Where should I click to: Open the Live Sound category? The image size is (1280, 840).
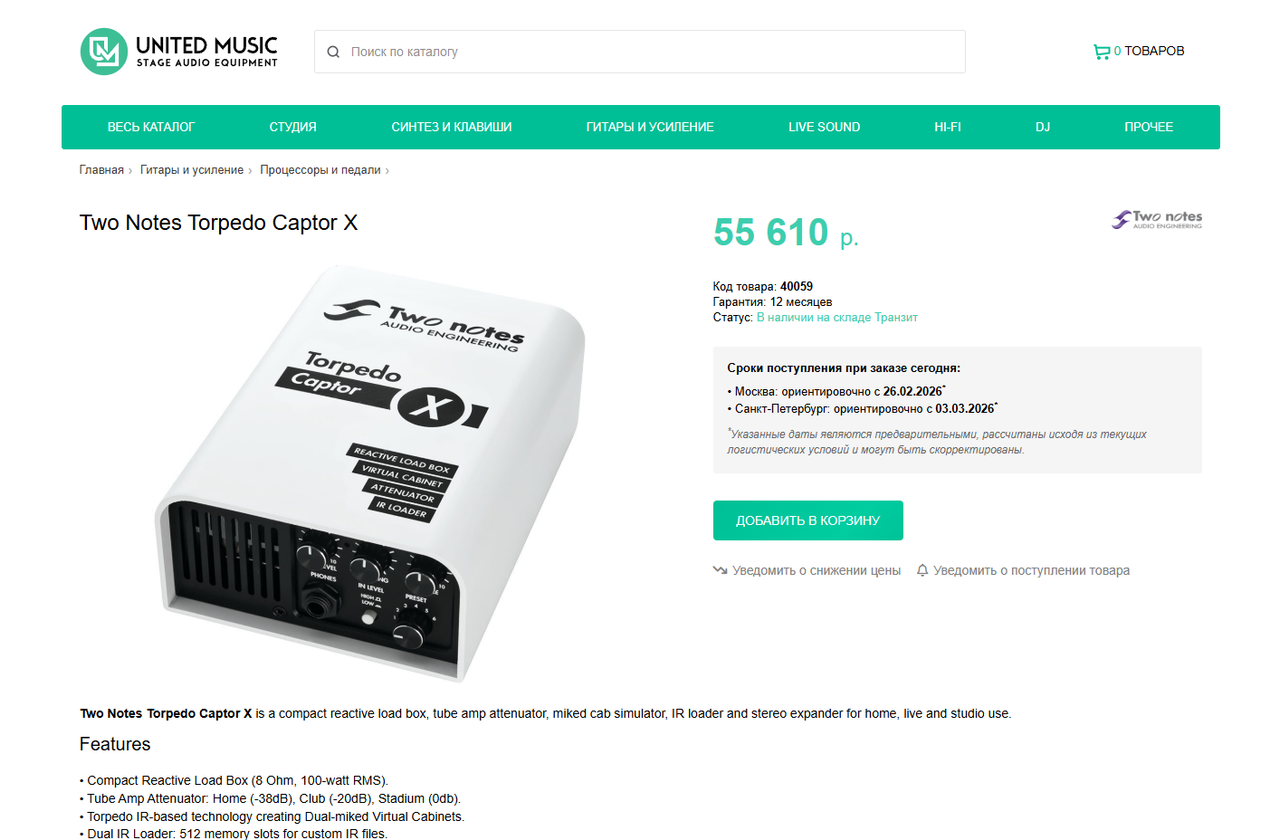coord(824,127)
